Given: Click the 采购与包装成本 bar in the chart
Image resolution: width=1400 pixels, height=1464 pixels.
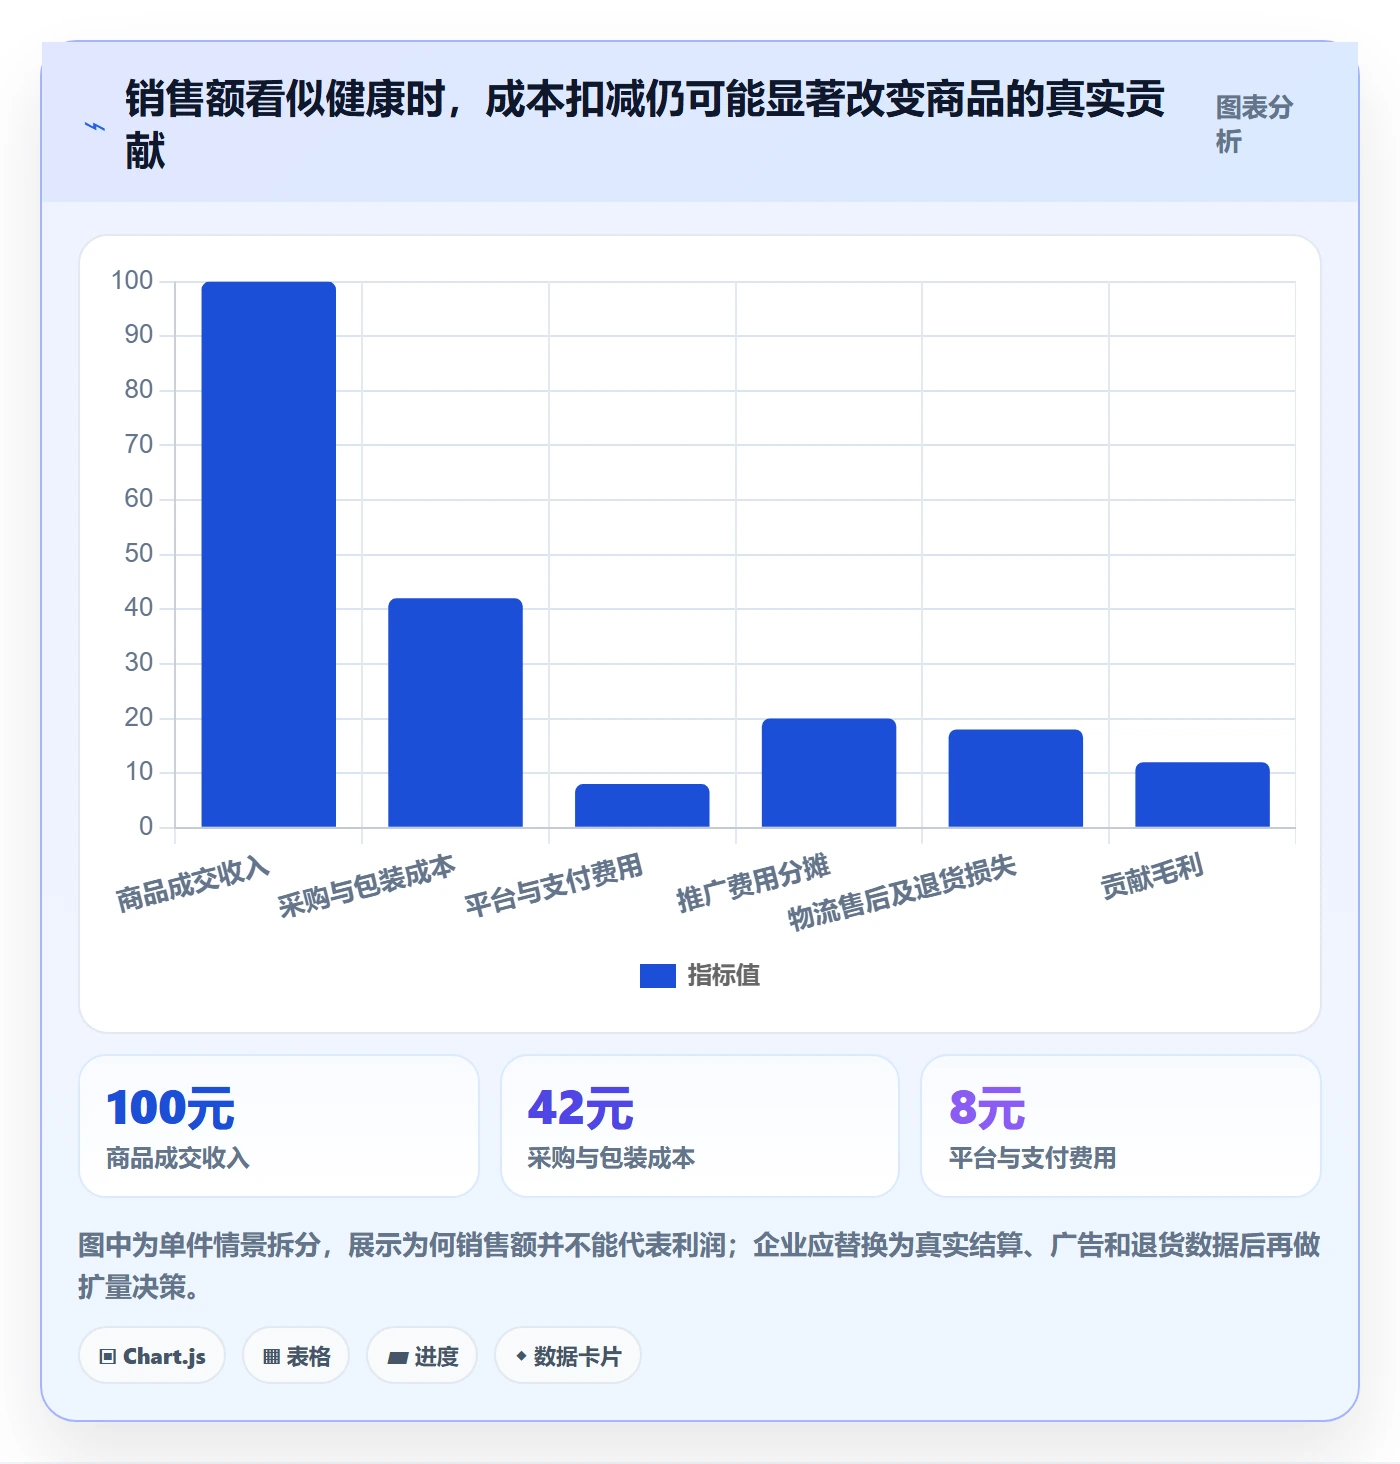Looking at the screenshot, I should 455,712.
